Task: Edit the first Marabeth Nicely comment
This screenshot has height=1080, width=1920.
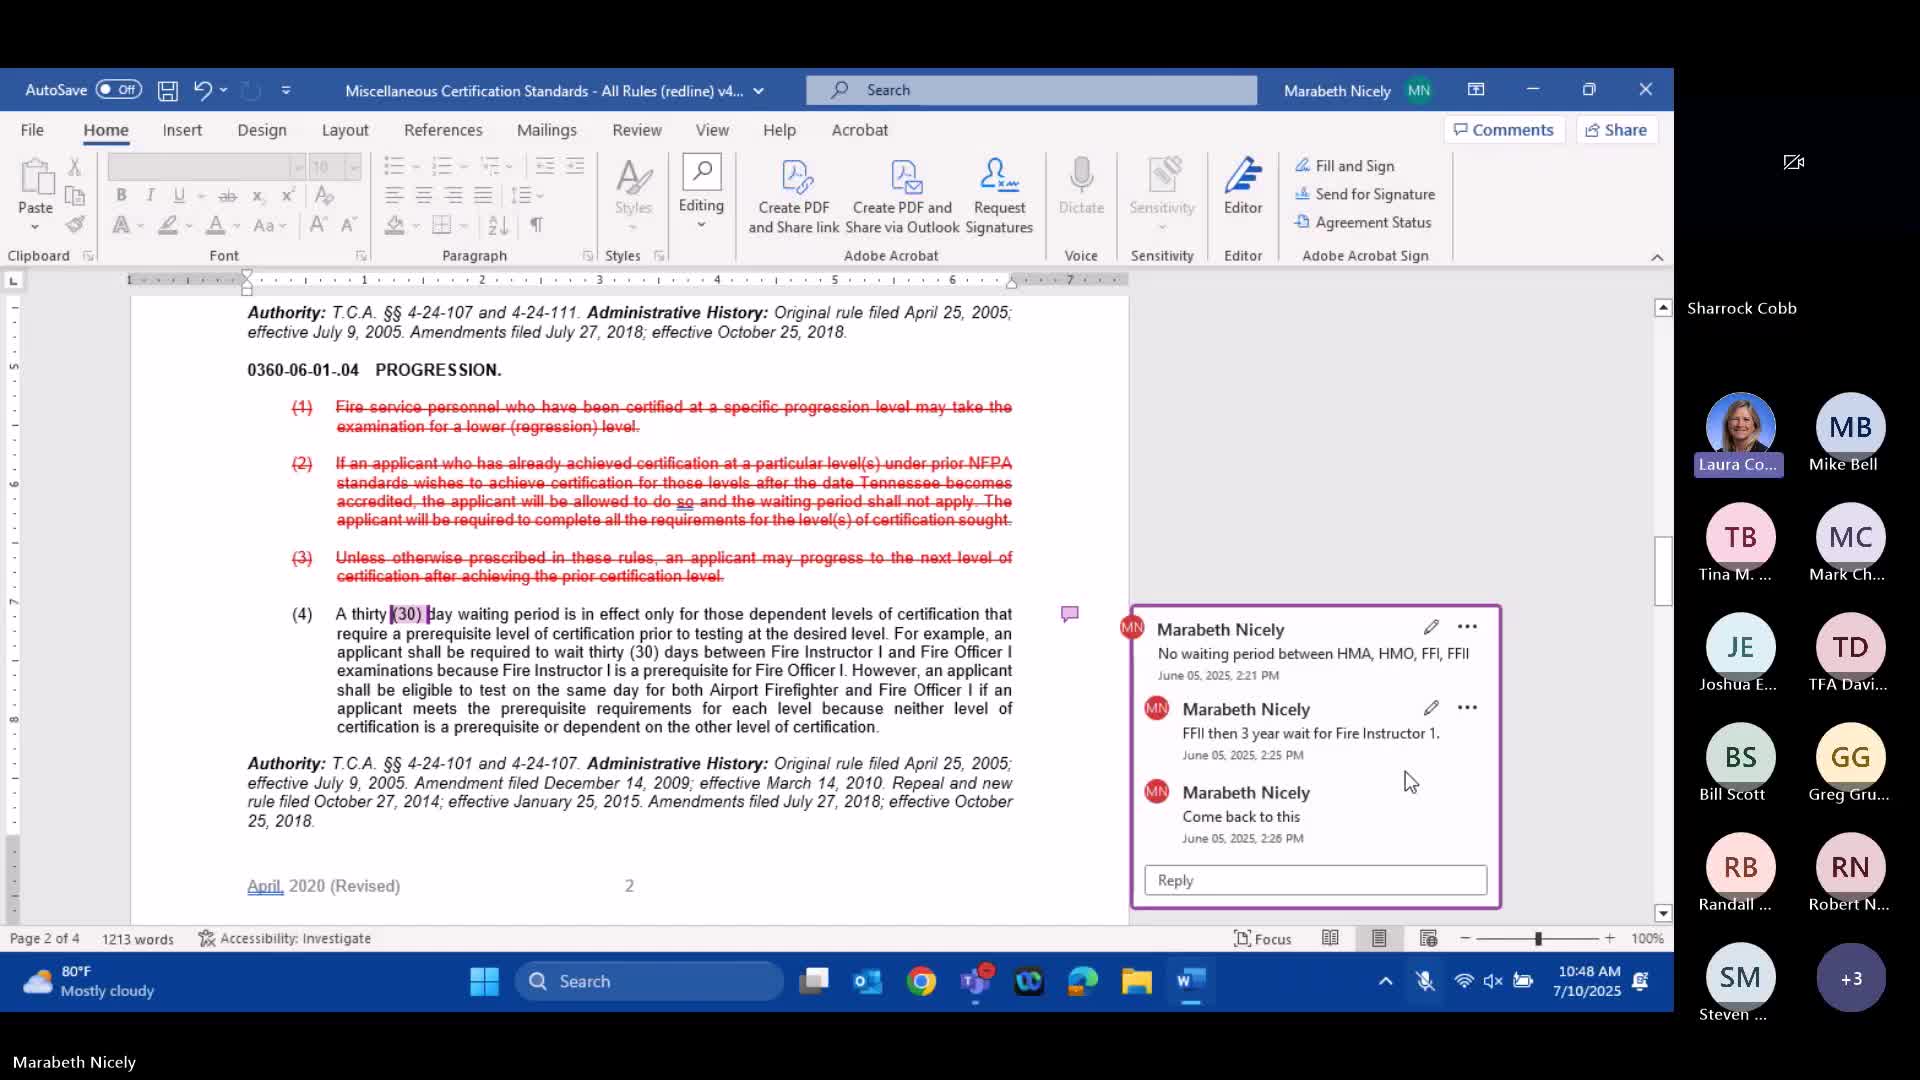Action: [x=1431, y=627]
